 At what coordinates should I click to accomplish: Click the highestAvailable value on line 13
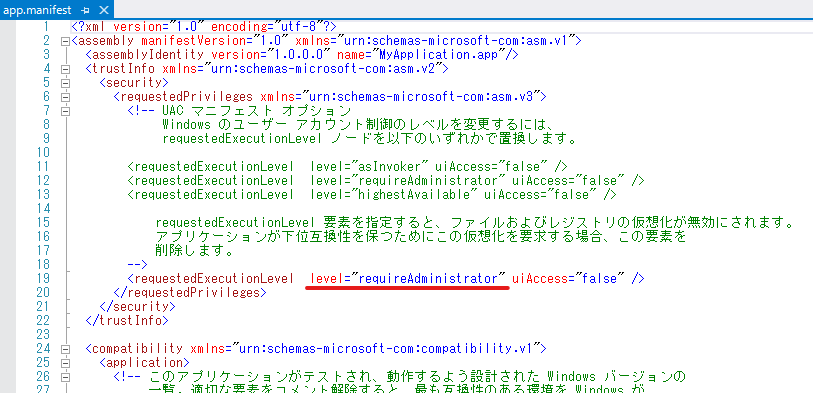(x=414, y=194)
